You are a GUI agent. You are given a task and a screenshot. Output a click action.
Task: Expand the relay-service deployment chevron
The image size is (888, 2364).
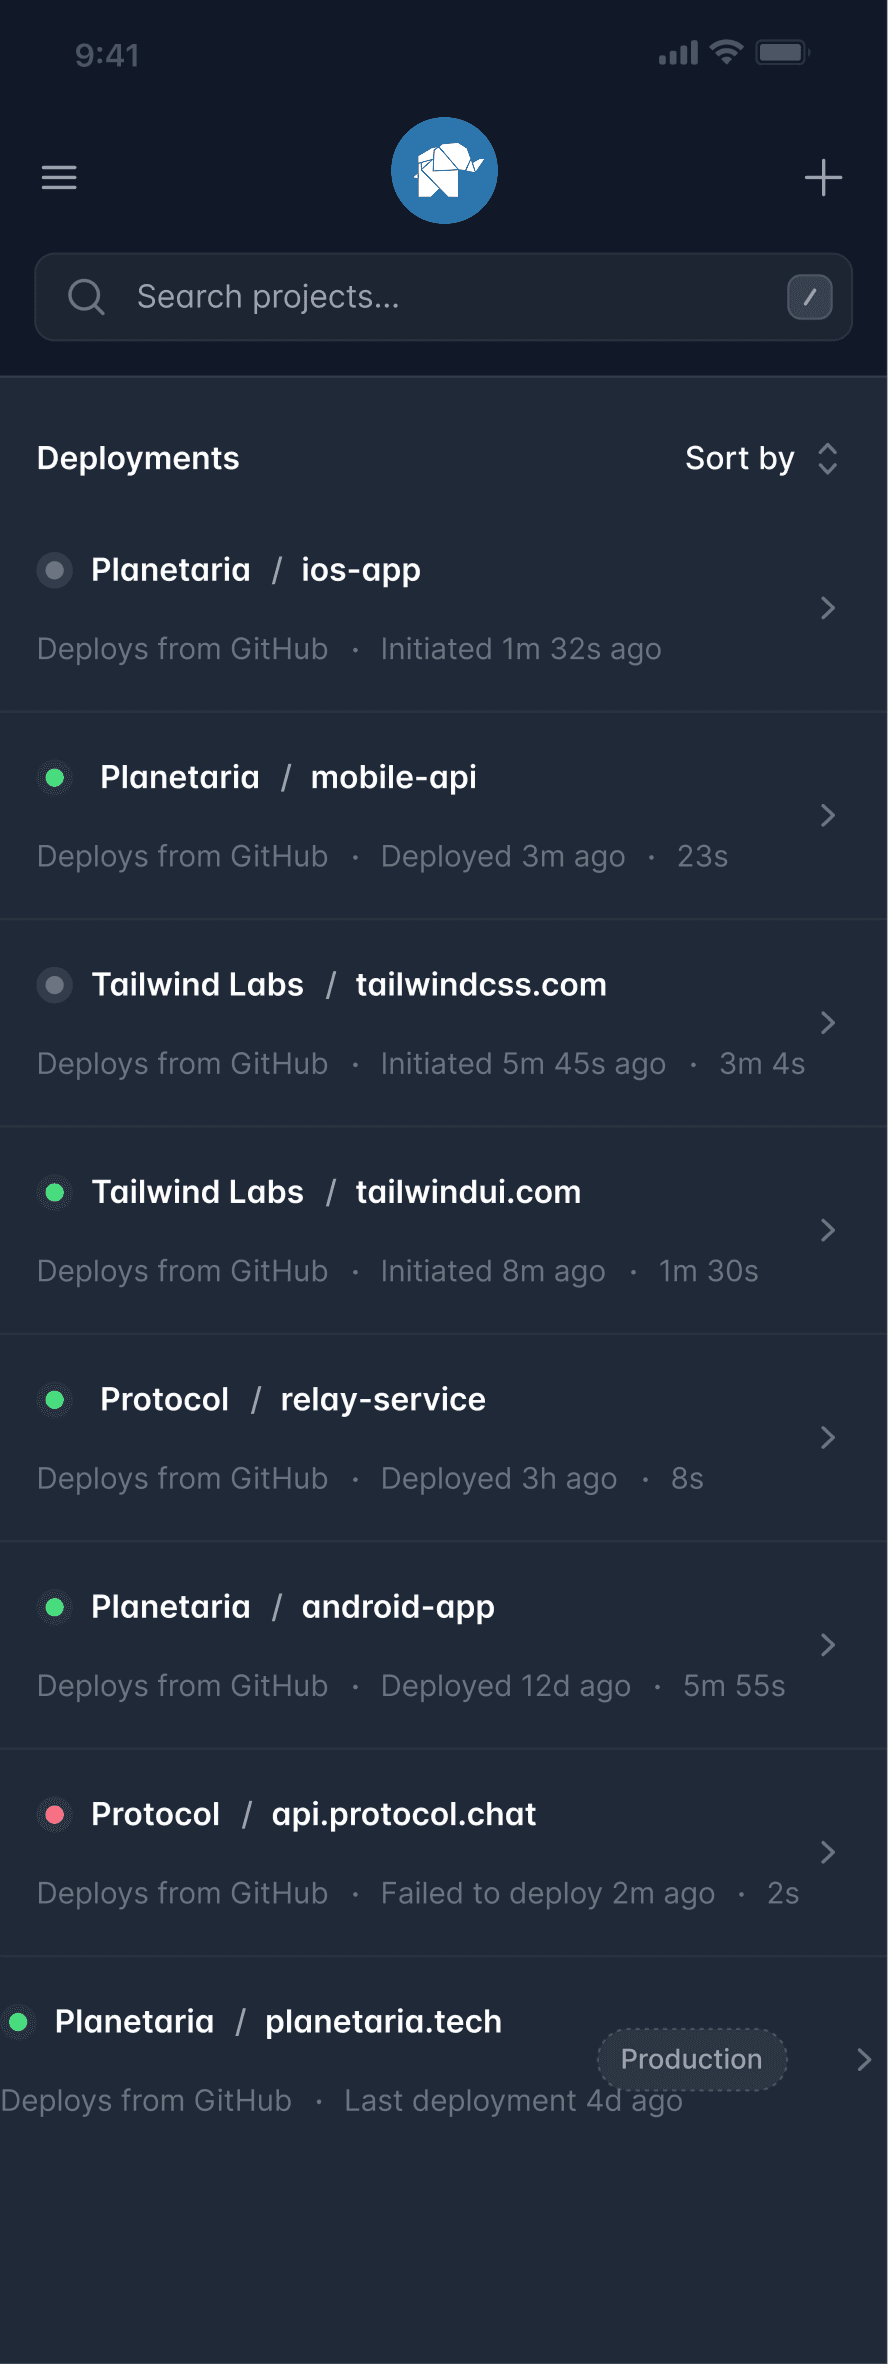click(x=827, y=1438)
